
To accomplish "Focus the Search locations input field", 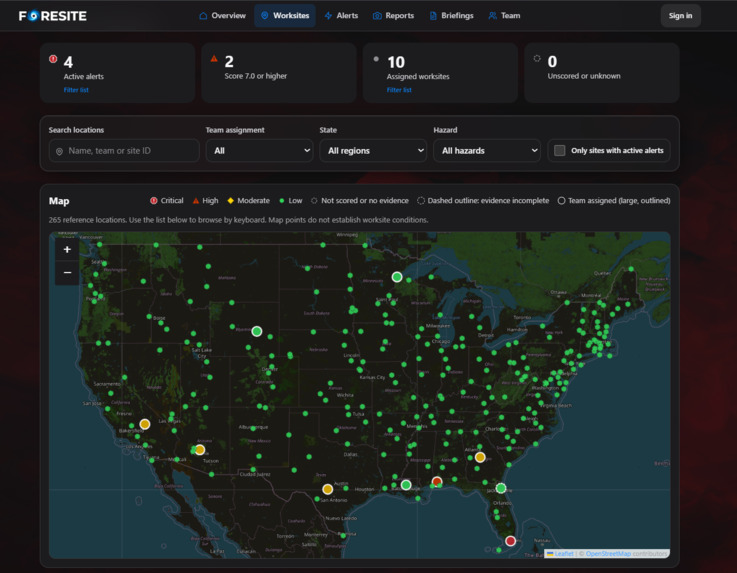I will pos(124,151).
